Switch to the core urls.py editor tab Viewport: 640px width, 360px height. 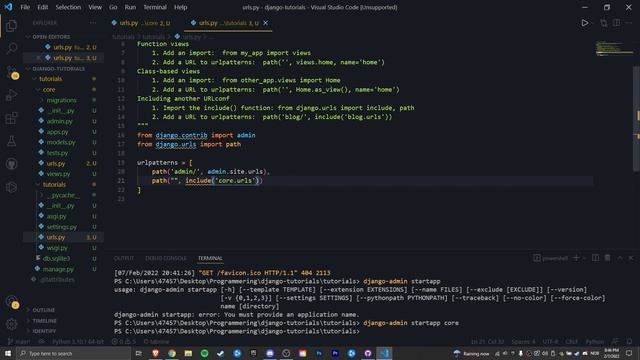pos(141,23)
